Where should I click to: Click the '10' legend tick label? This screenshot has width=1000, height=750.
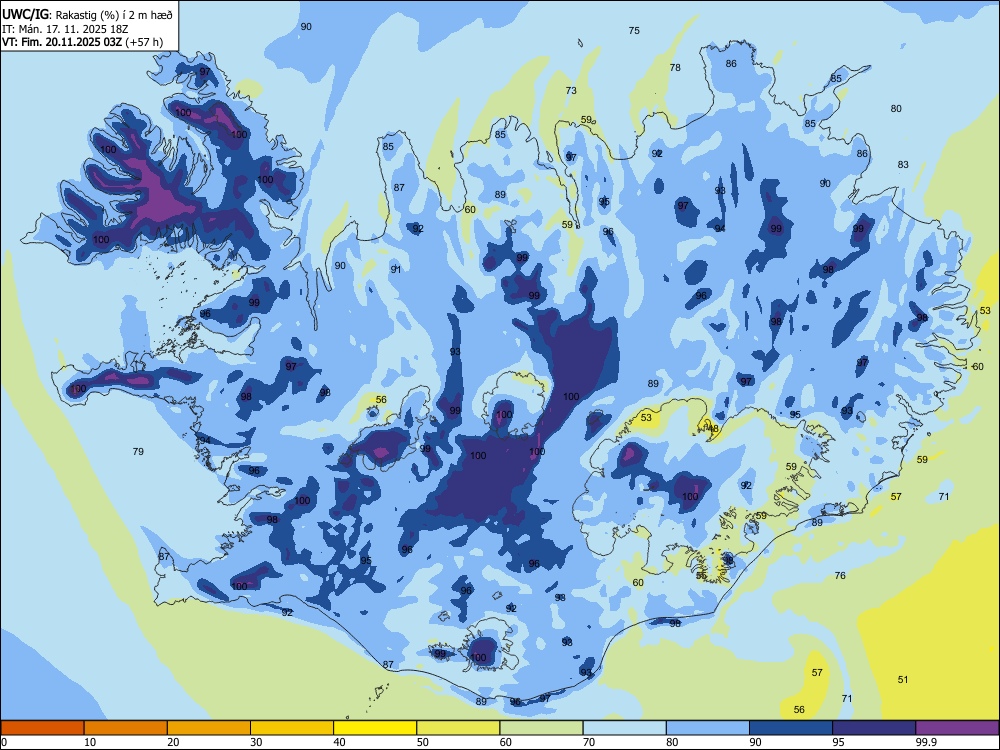(90, 742)
